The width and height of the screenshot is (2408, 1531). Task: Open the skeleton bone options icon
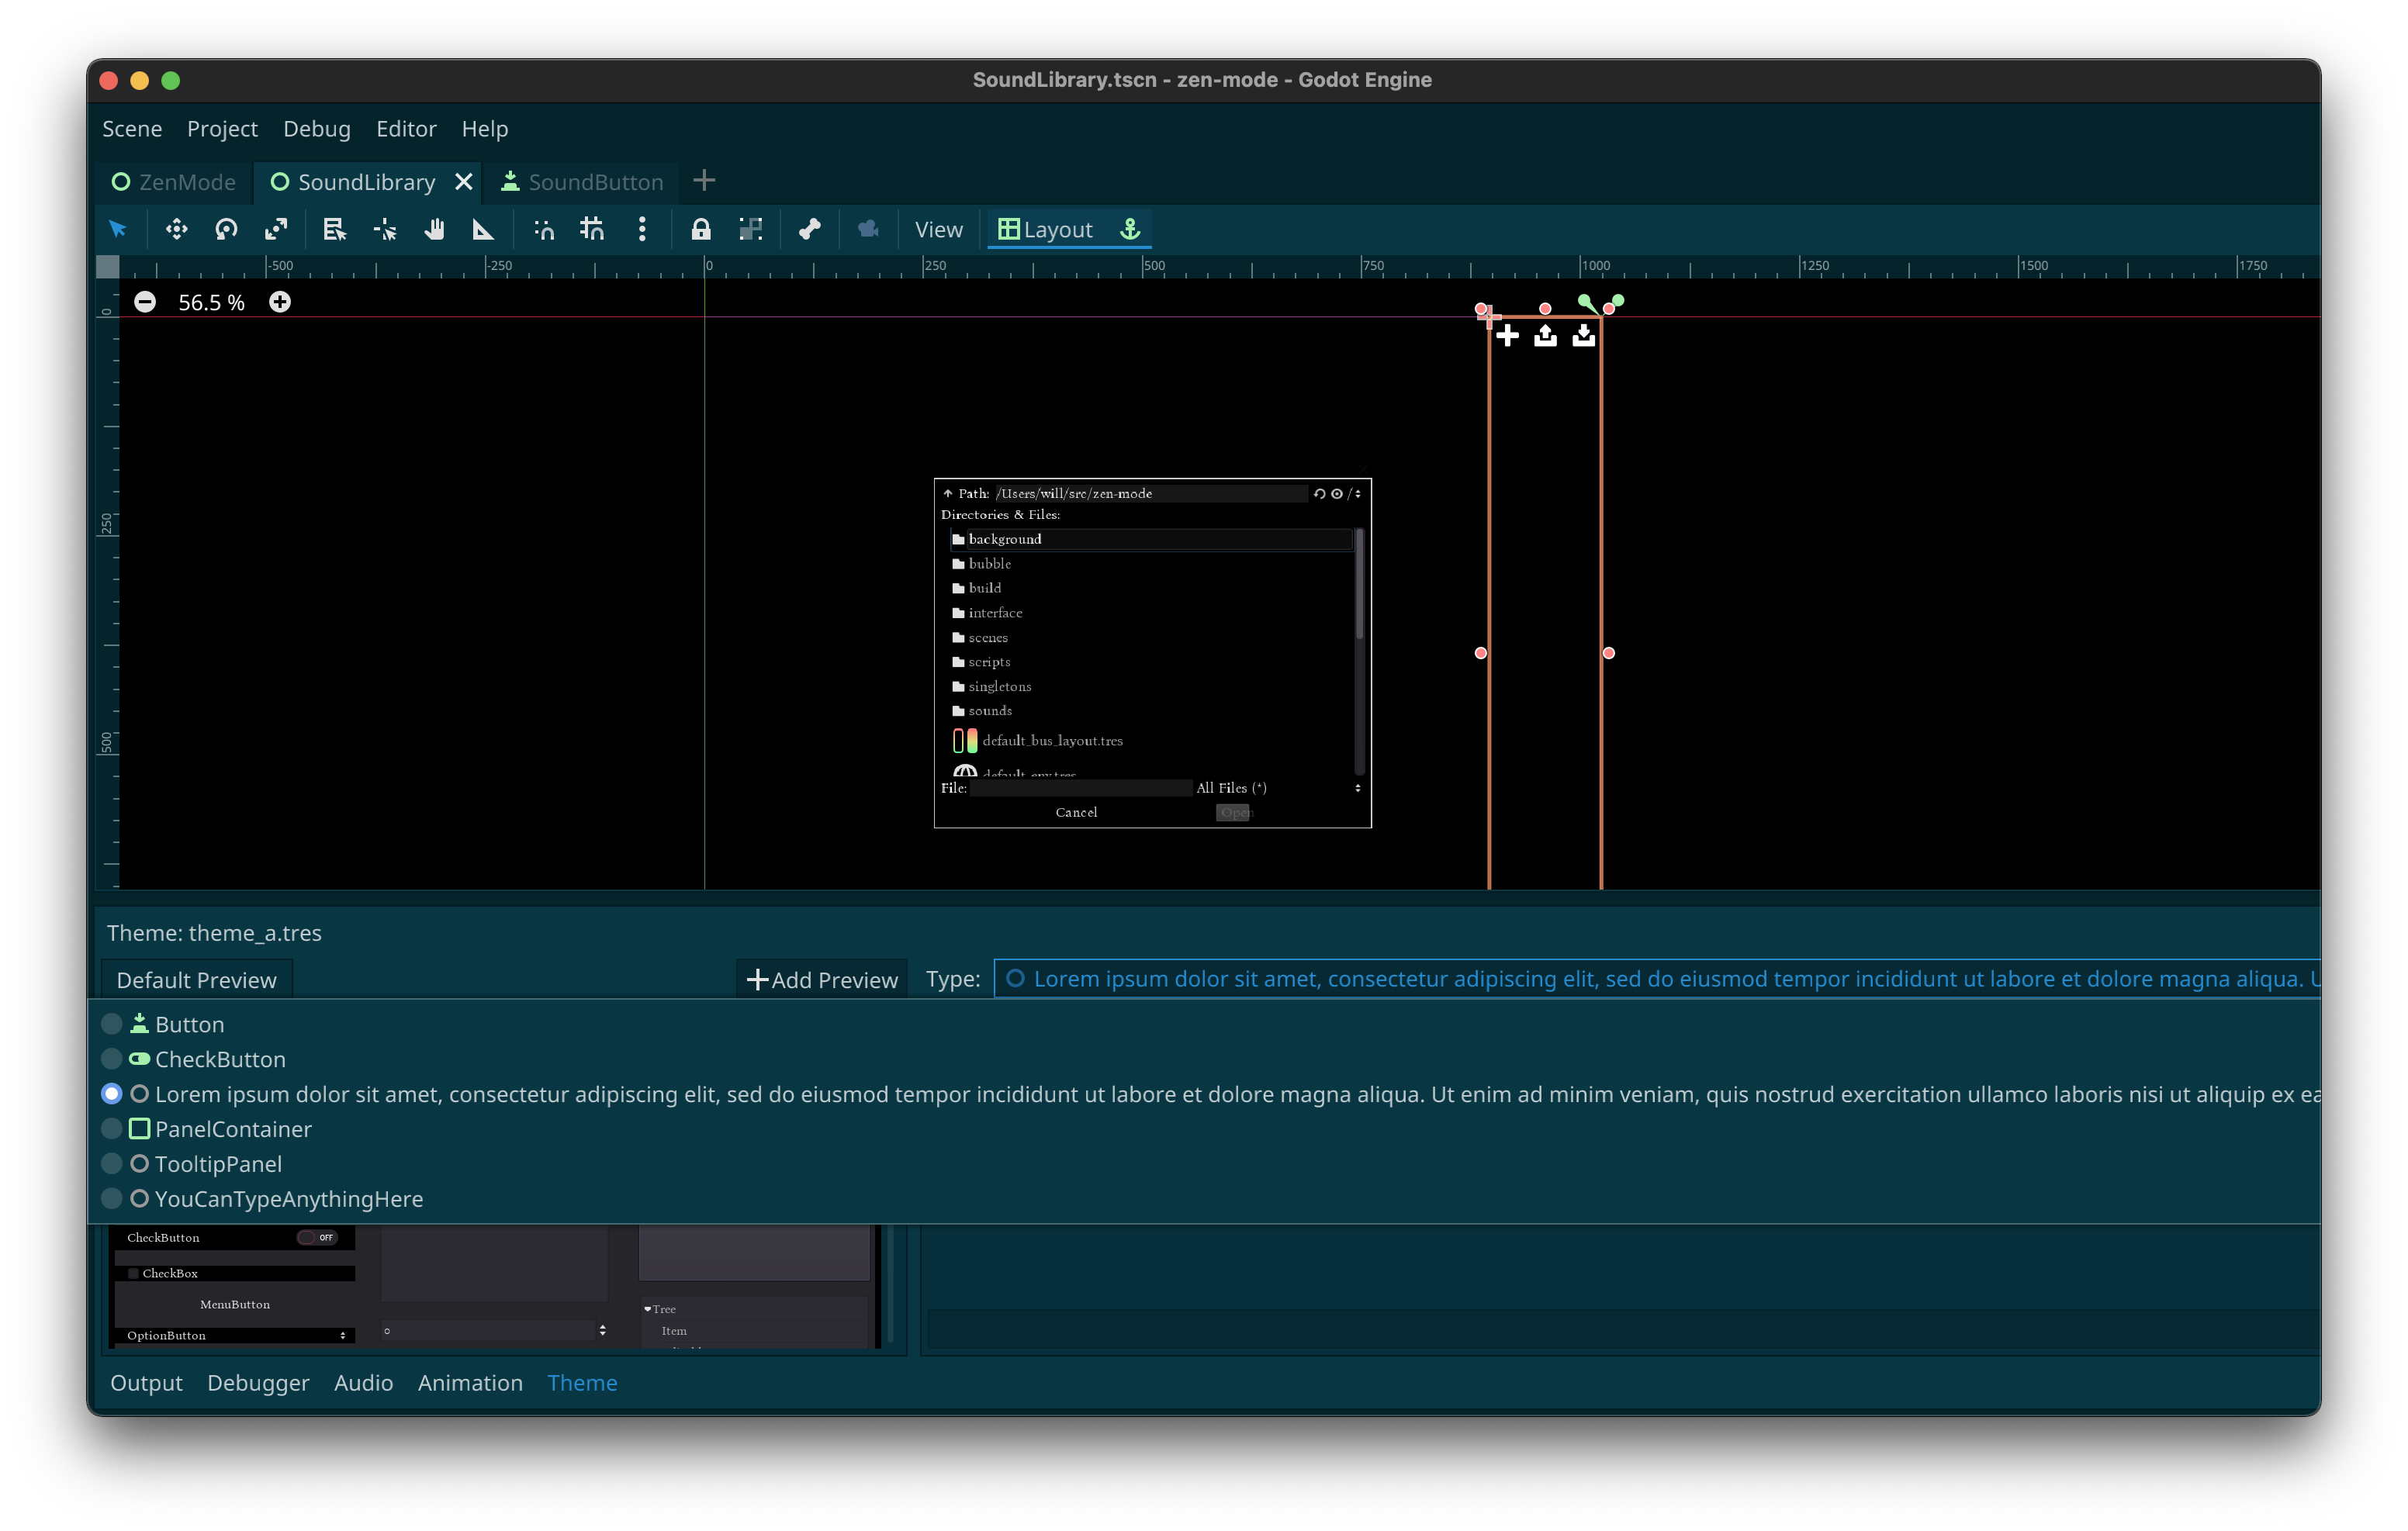[808, 229]
